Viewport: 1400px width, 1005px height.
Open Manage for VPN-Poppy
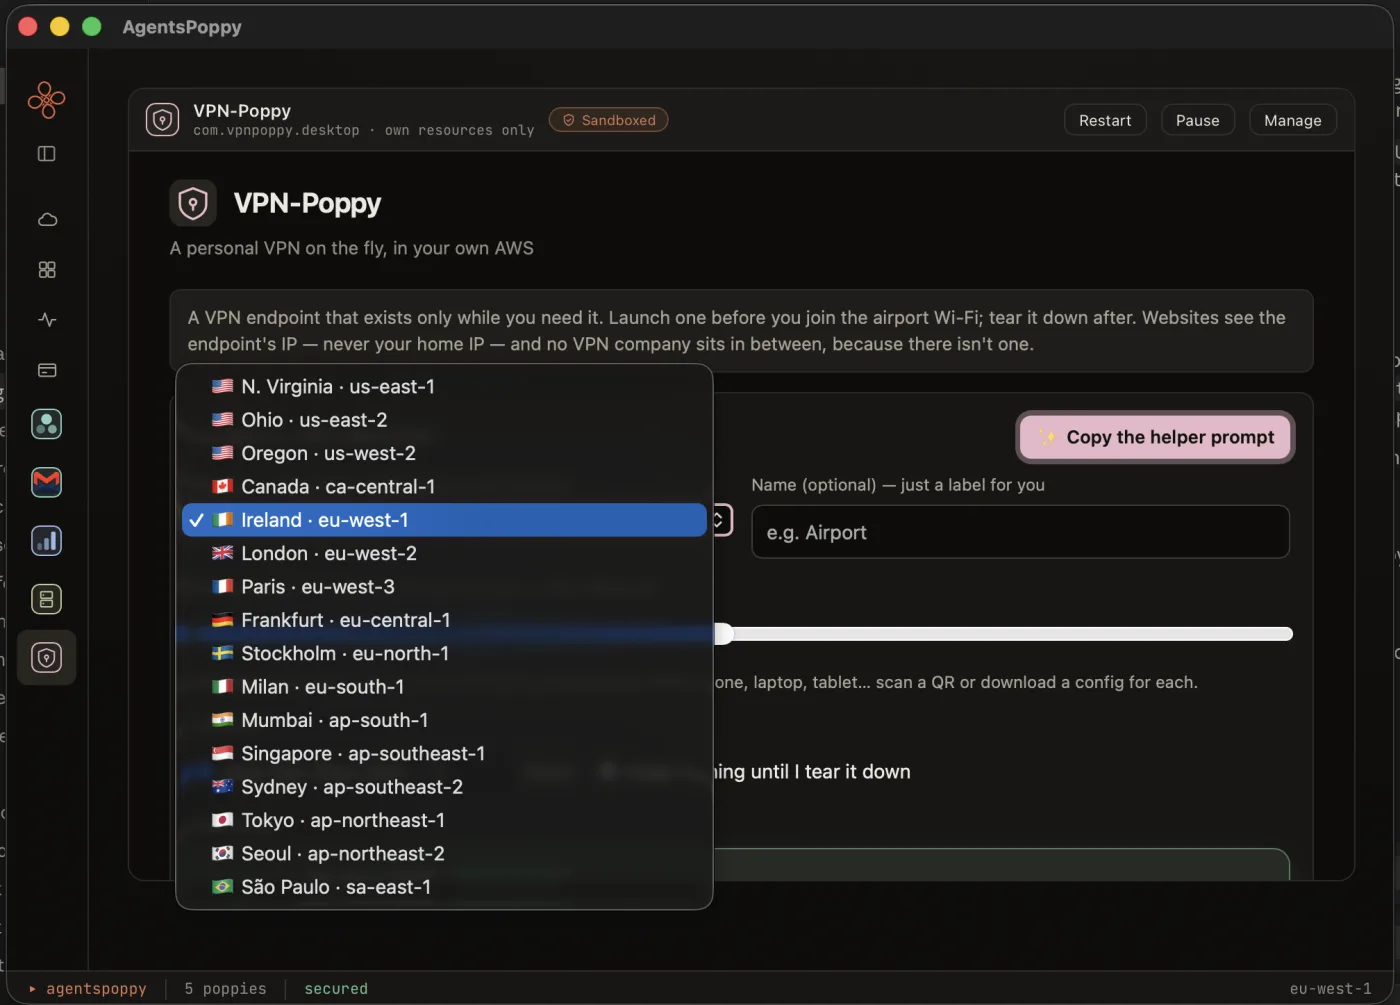pos(1292,120)
